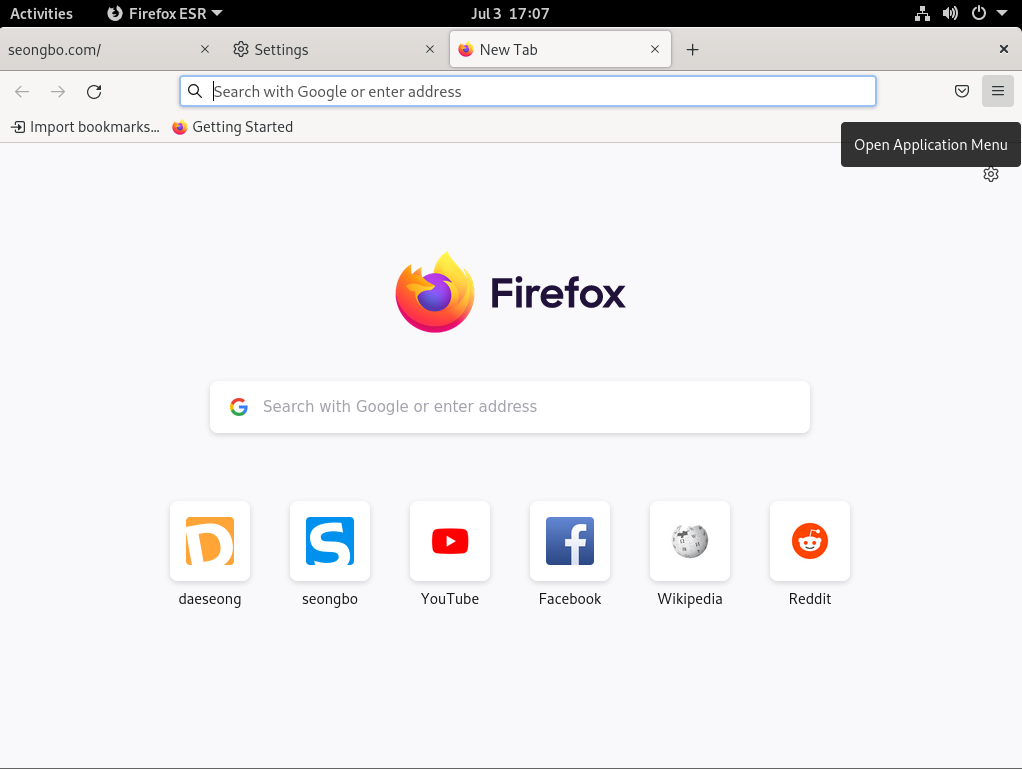This screenshot has width=1022, height=769.
Task: Click the Google logo in search box
Action: (239, 407)
